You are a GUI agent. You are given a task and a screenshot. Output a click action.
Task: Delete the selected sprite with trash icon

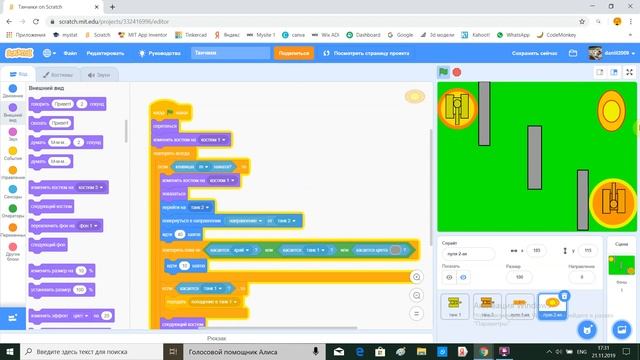point(564,296)
